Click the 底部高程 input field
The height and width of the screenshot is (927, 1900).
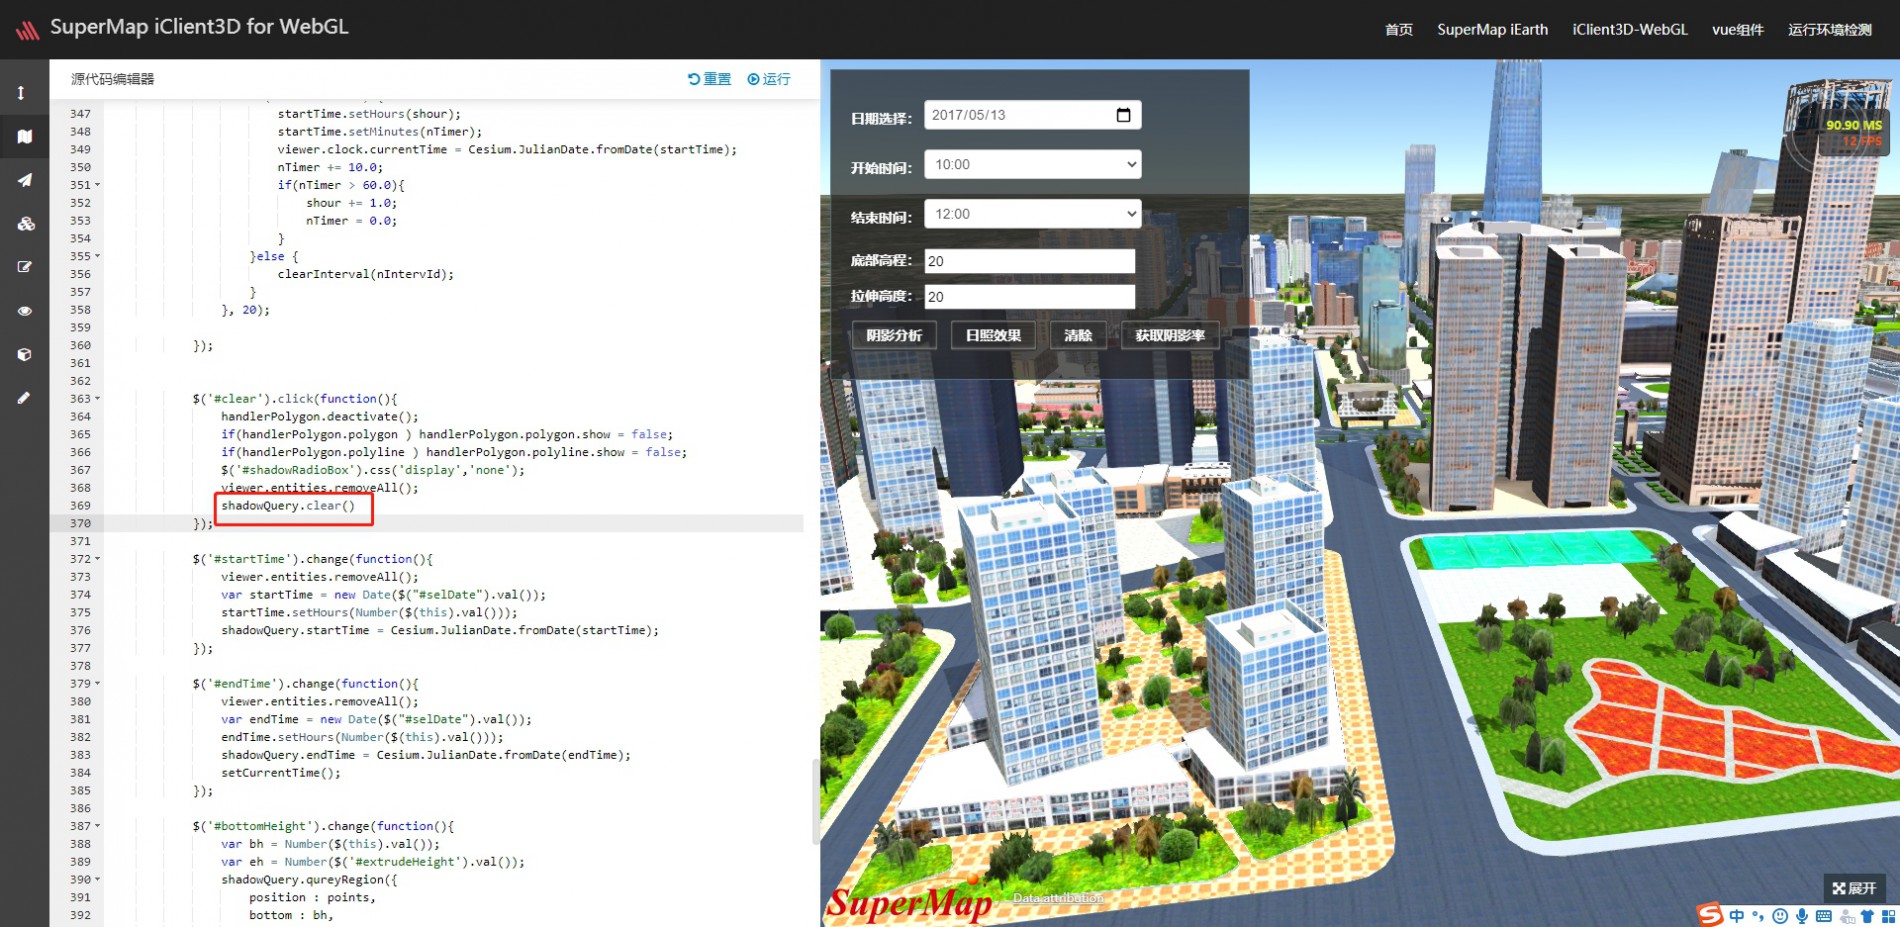point(1030,261)
